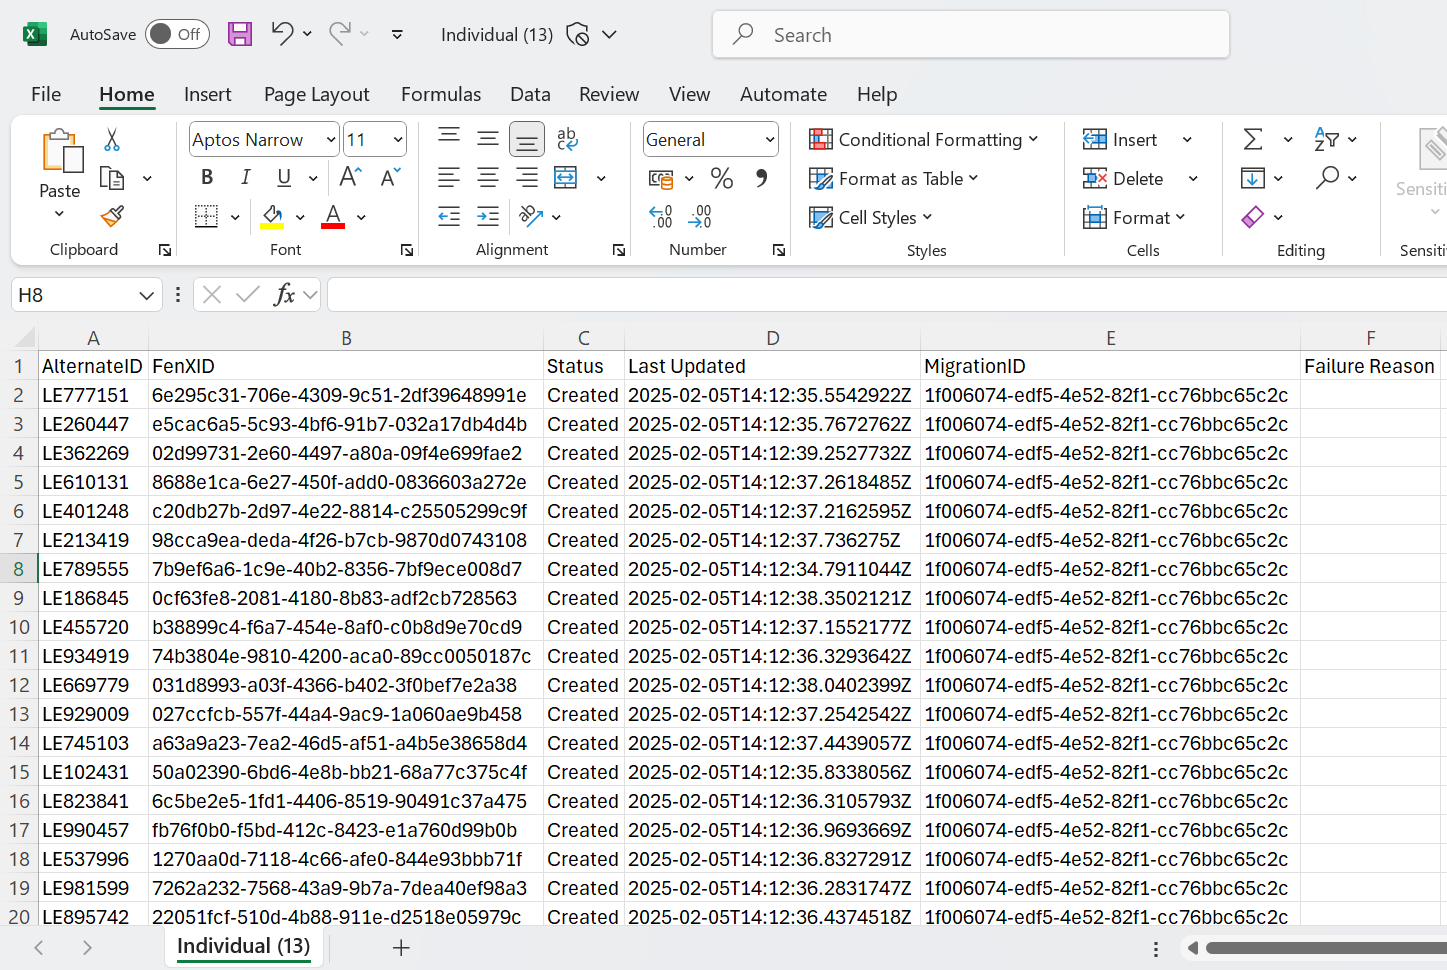Click the Wrap Text icon
This screenshot has height=970, width=1447.
[x=567, y=139]
